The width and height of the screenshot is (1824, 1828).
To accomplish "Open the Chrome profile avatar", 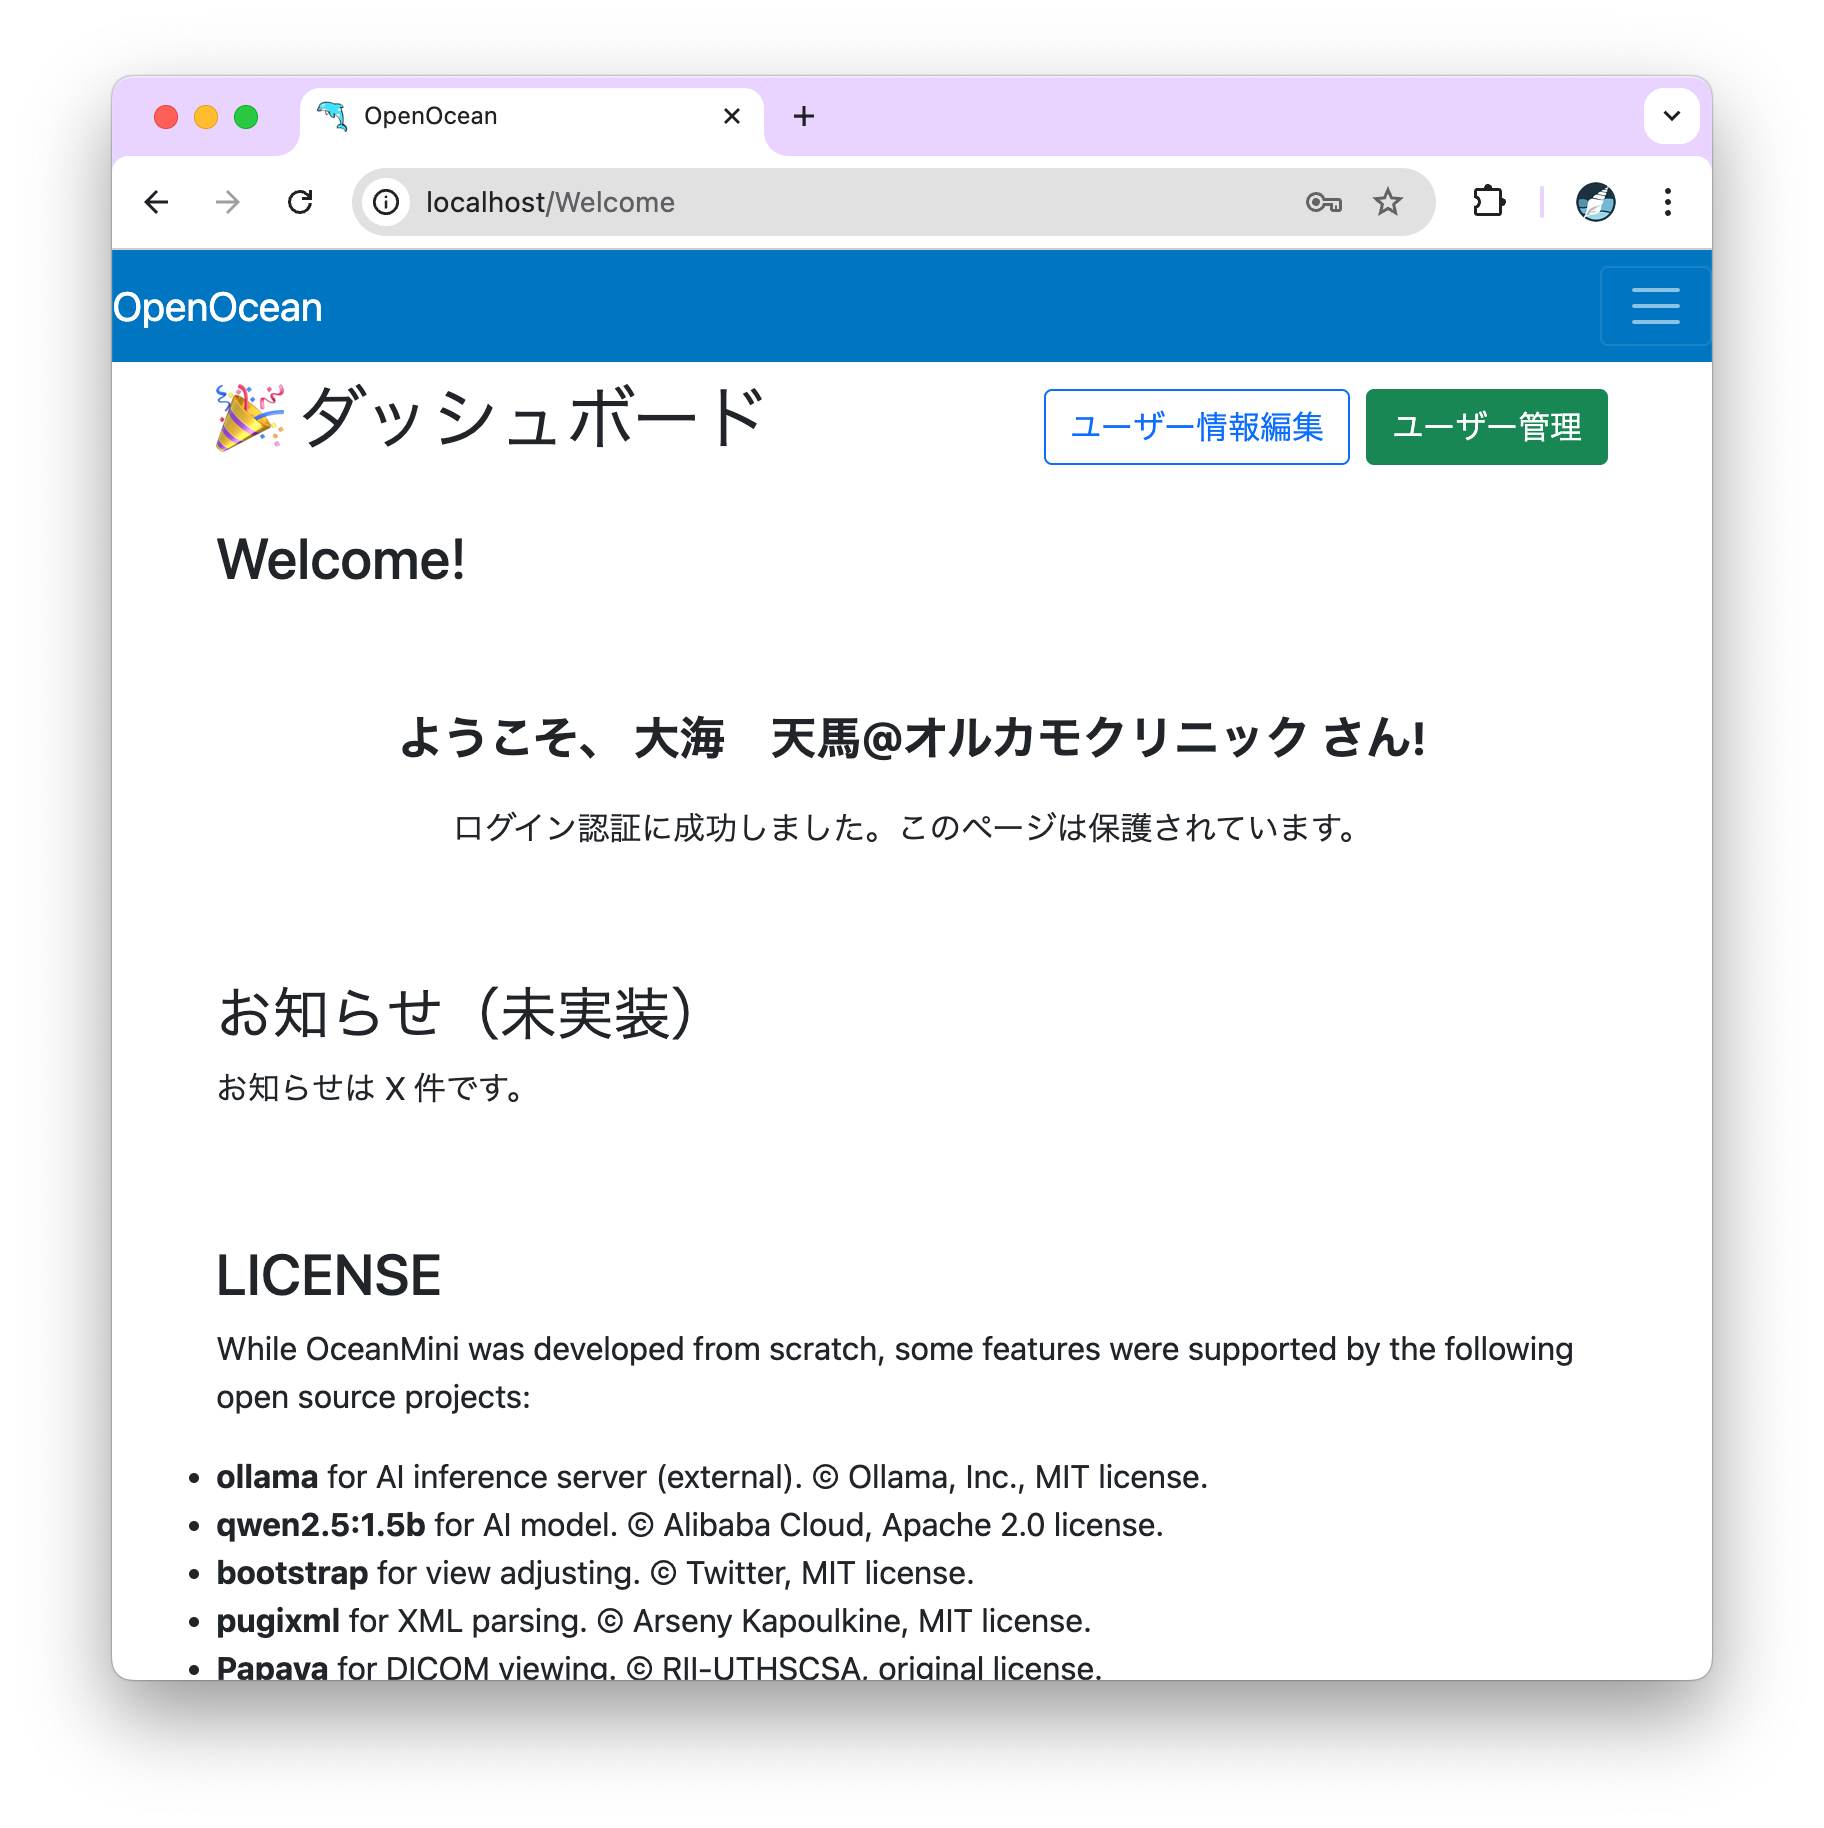I will [1595, 203].
